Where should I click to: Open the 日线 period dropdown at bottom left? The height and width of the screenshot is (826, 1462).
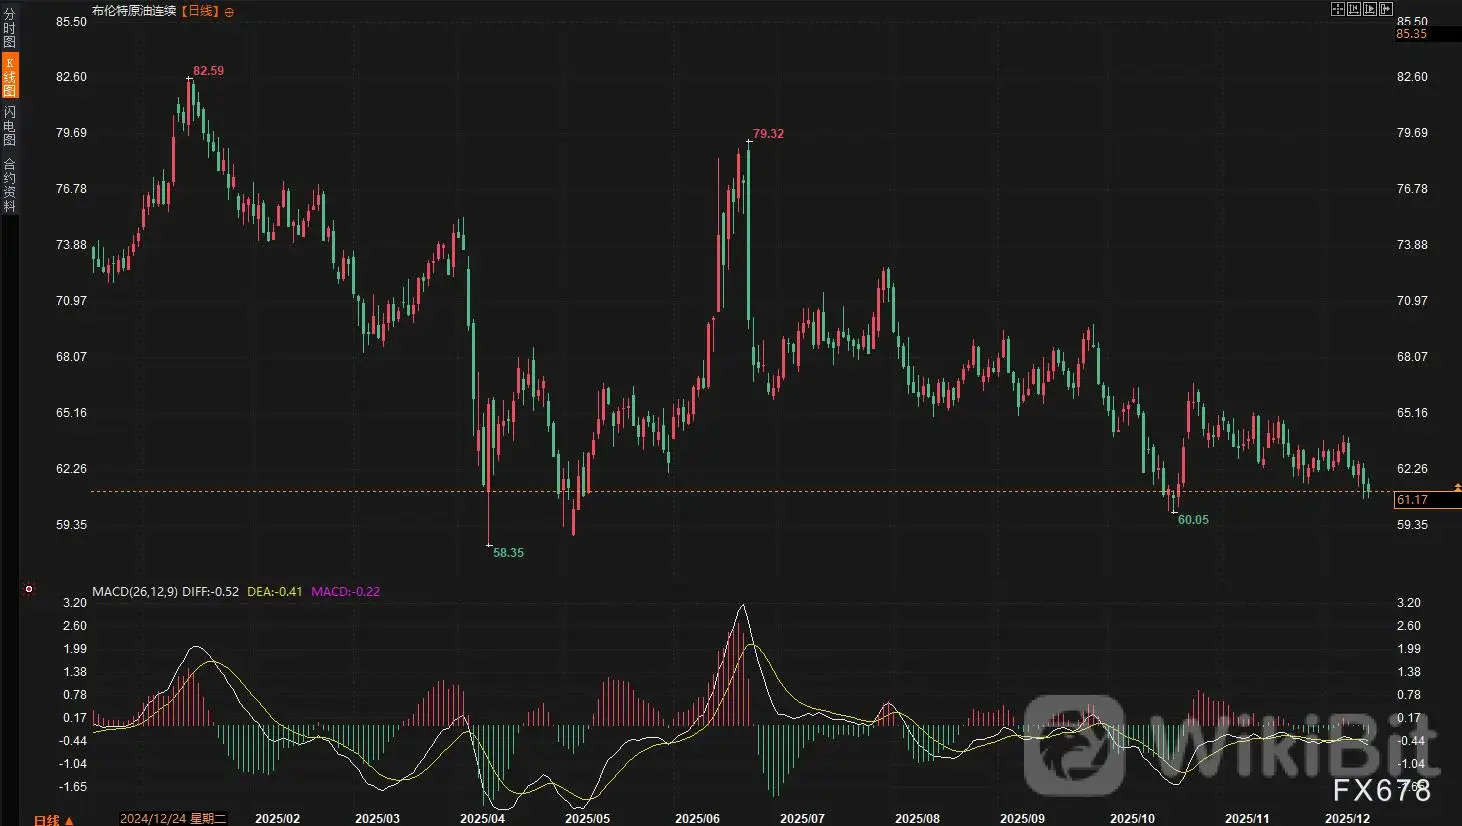53,820
